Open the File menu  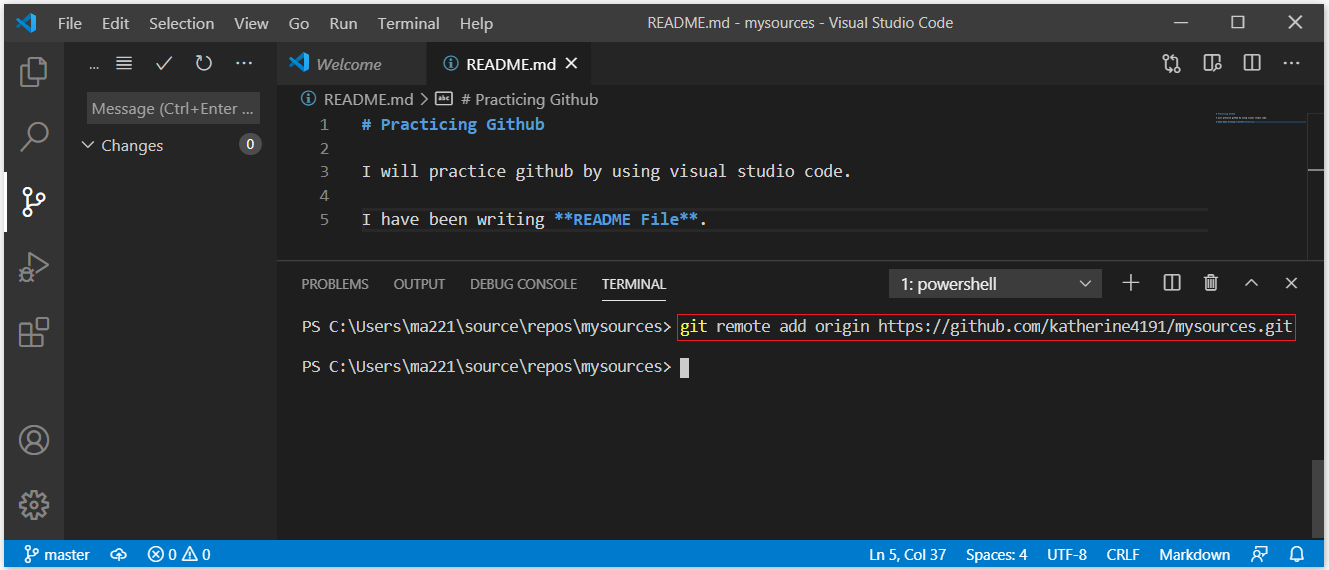[70, 23]
